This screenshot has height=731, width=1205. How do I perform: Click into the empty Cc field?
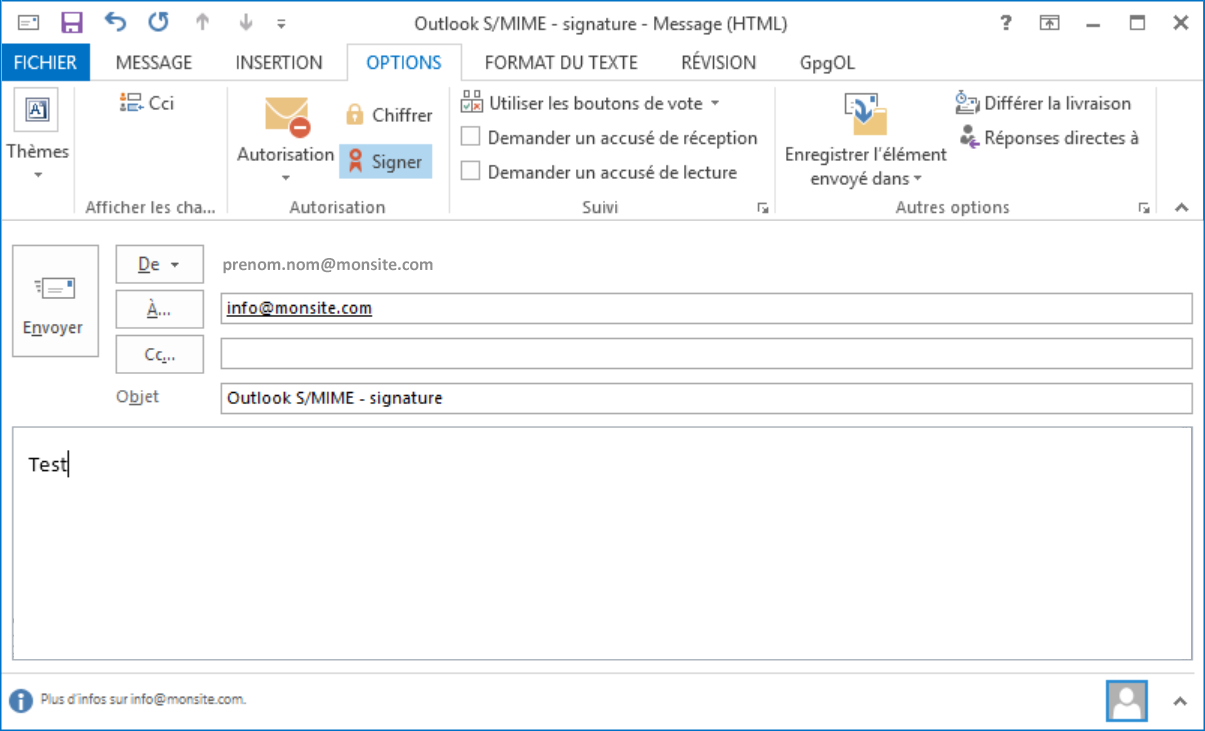[706, 353]
